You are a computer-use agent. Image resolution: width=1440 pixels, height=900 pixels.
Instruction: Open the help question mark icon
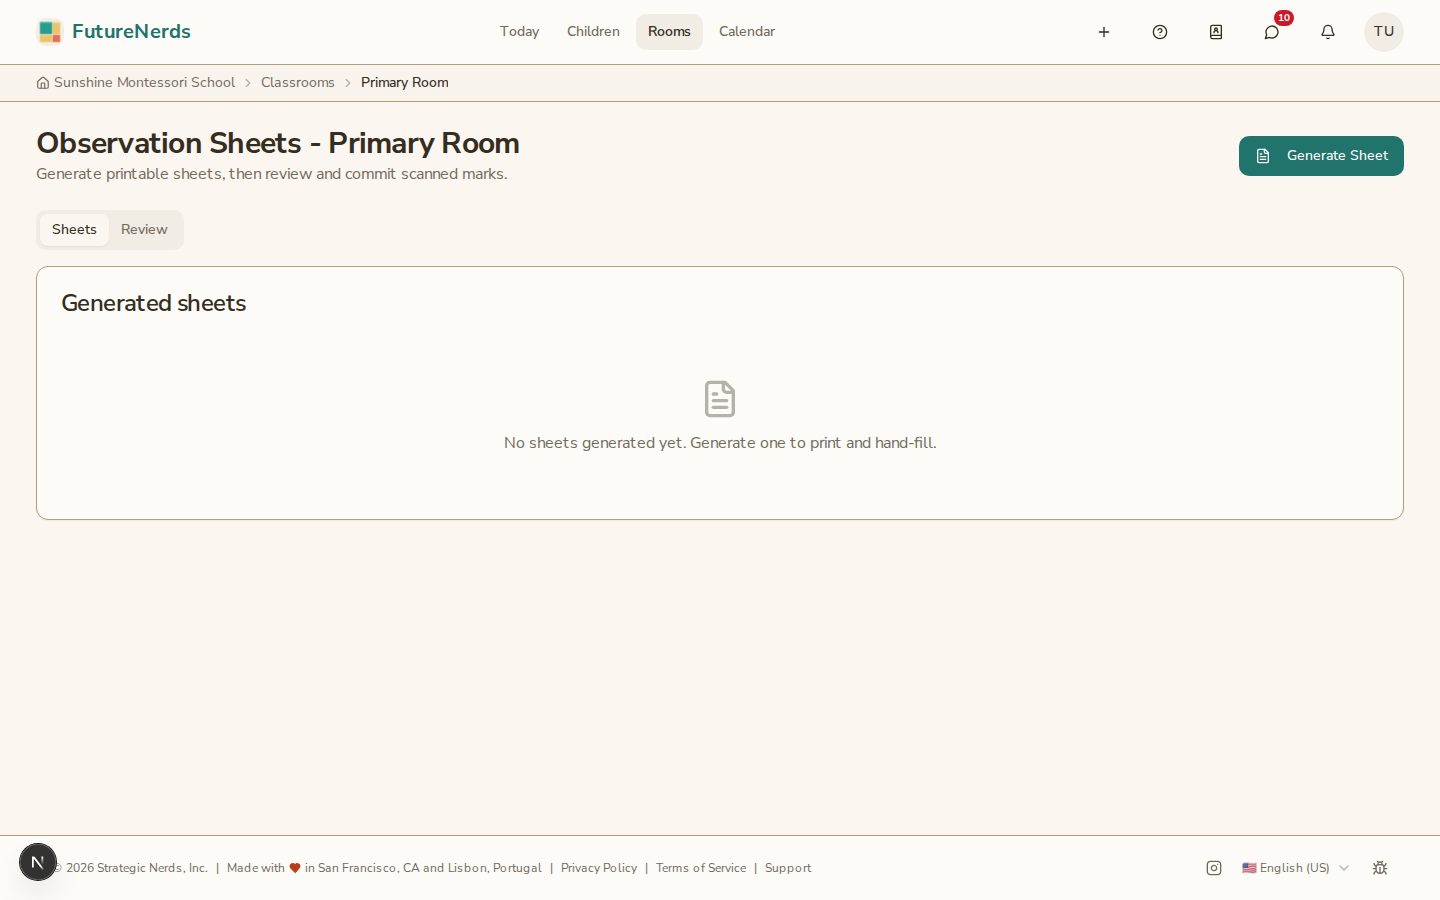[x=1160, y=32]
